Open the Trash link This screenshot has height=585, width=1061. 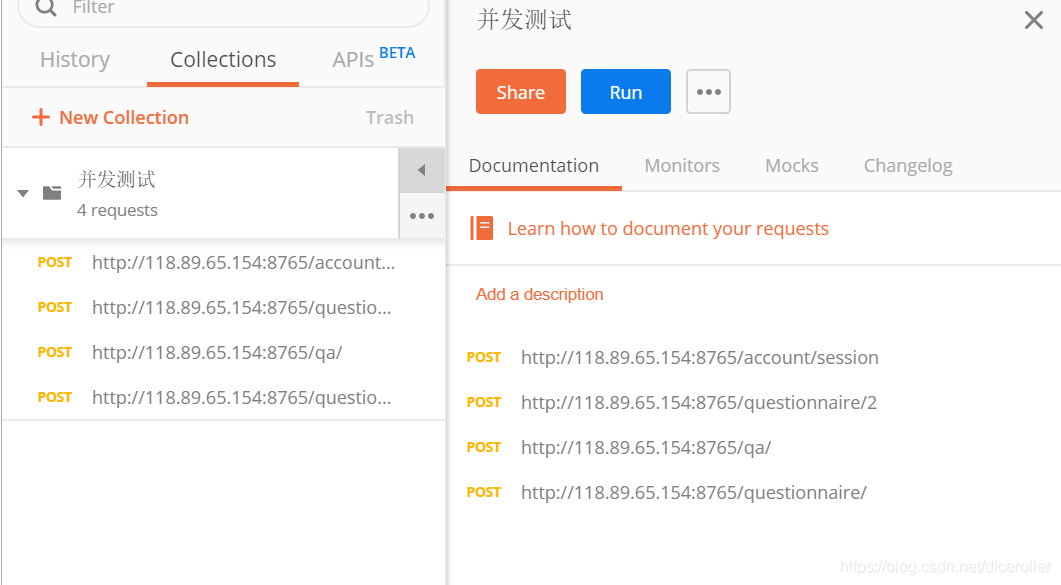[390, 118]
